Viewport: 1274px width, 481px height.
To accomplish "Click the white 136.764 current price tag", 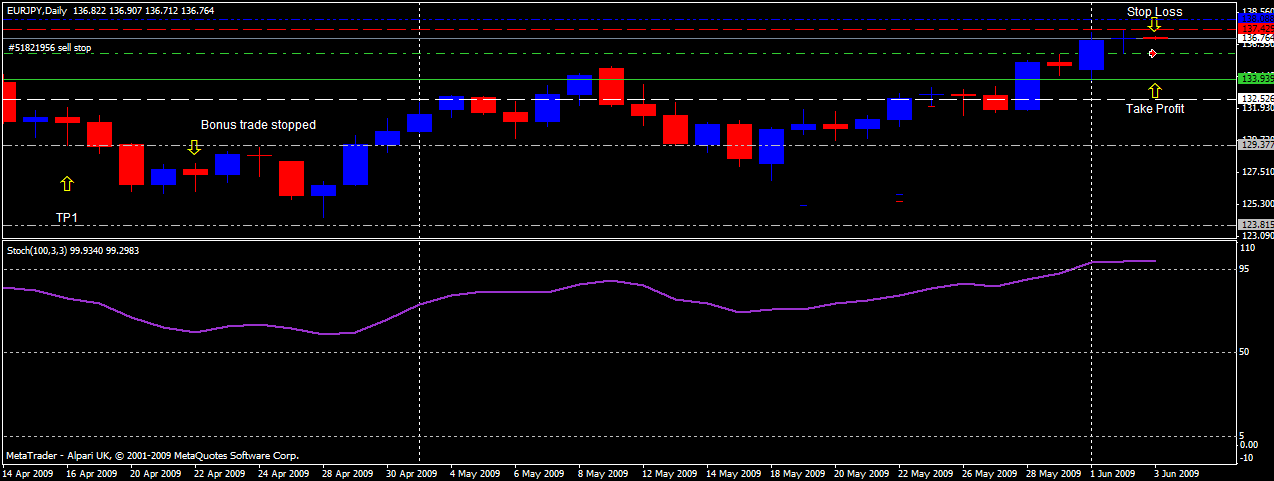I will (x=1255, y=38).
